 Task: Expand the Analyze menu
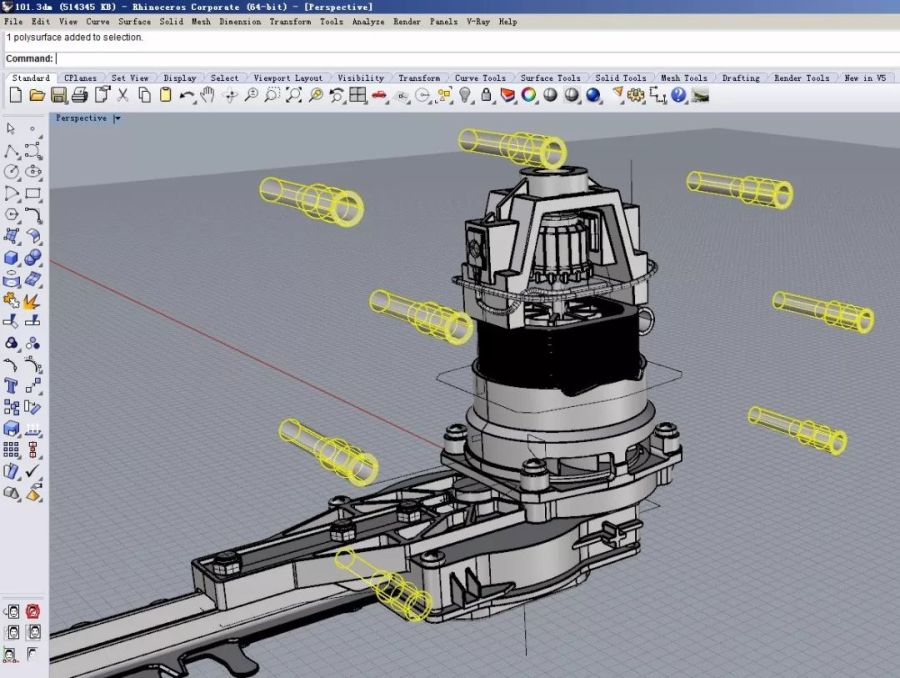[367, 21]
